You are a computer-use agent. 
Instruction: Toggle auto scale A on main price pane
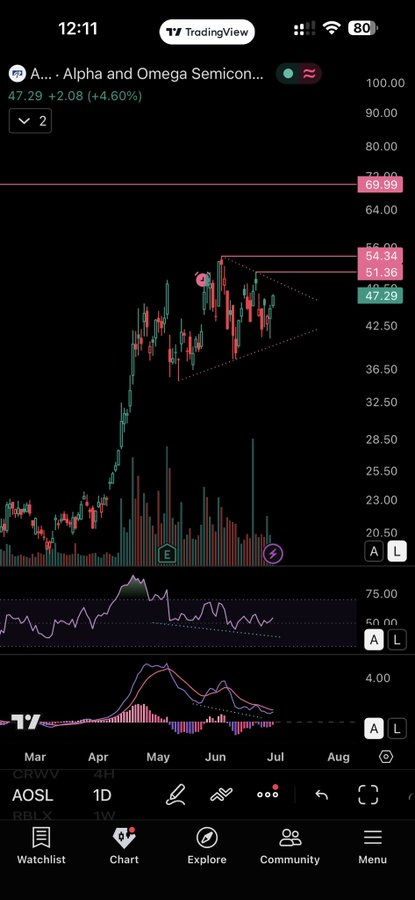(x=374, y=552)
